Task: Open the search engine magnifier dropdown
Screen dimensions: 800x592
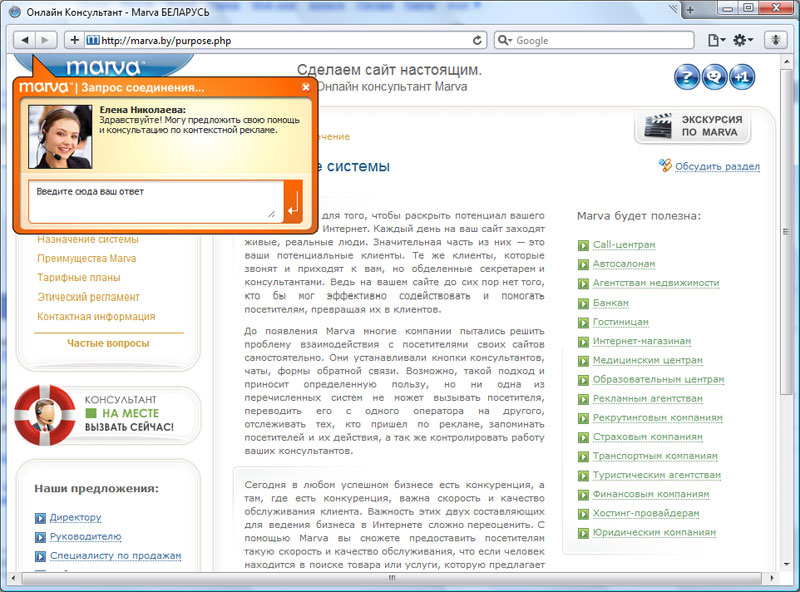Action: coord(505,40)
